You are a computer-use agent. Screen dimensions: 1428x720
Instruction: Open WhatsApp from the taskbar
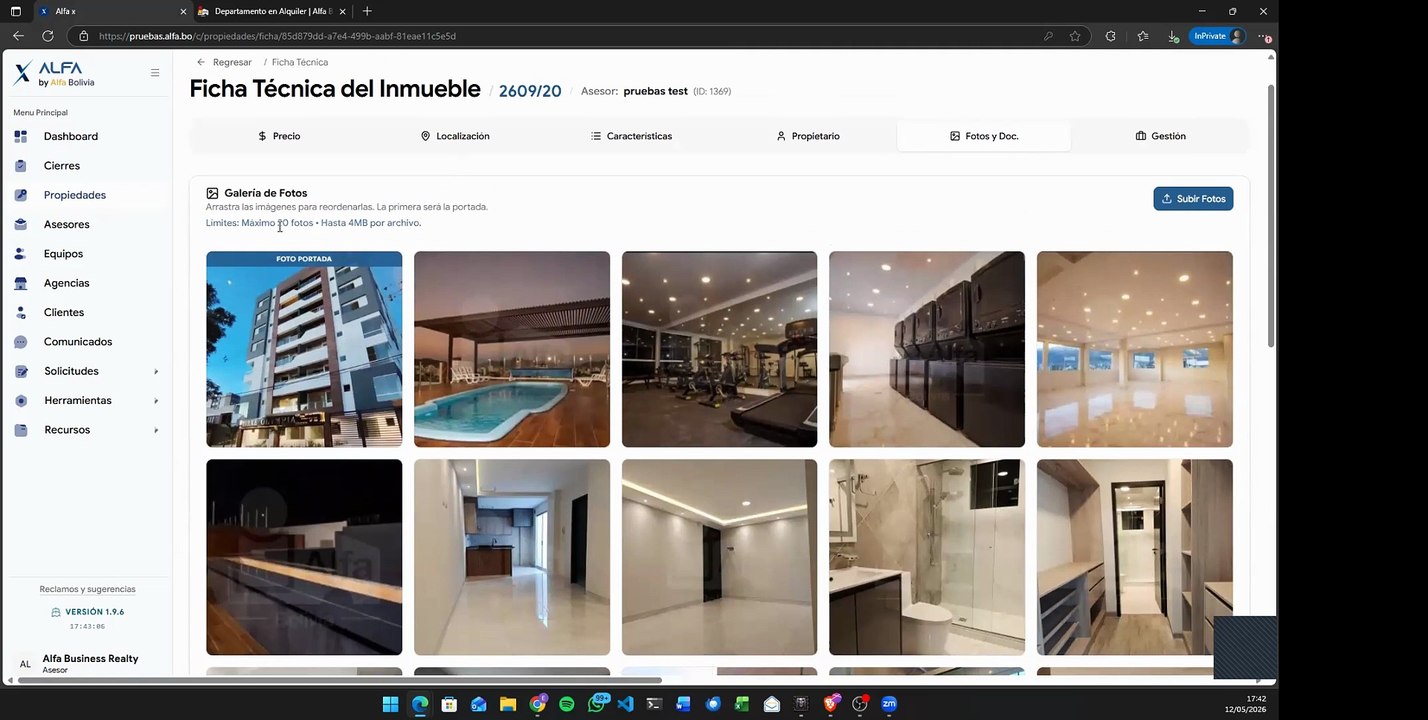point(597,704)
